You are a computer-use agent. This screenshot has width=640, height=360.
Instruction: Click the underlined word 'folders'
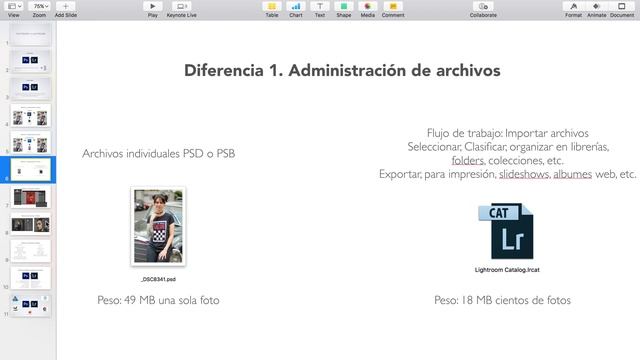[x=468, y=160]
